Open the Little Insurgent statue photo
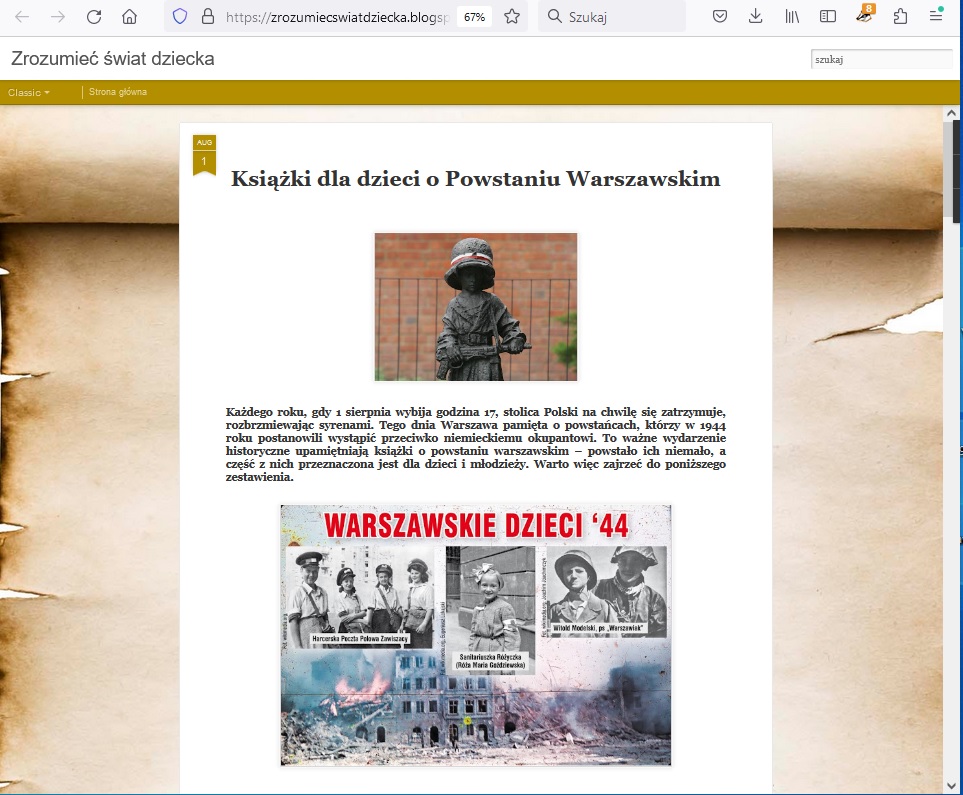The height and width of the screenshot is (795, 963). click(x=476, y=307)
